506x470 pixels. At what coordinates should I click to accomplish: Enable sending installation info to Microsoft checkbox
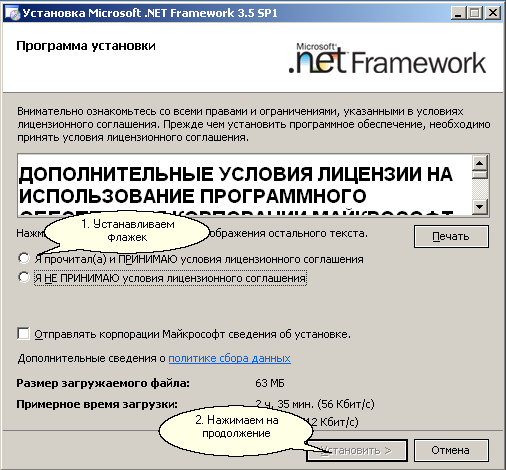coord(23,334)
